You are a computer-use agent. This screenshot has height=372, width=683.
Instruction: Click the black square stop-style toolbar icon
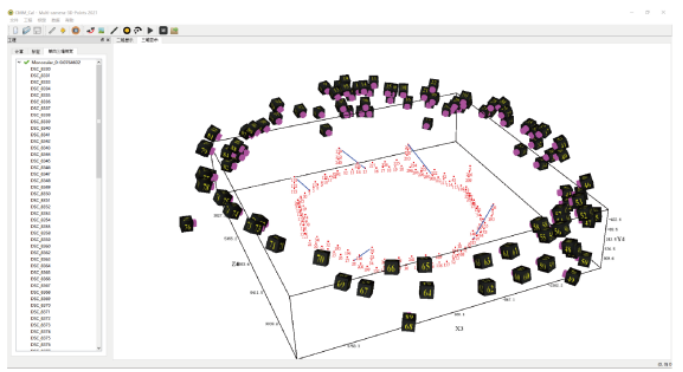click(163, 30)
